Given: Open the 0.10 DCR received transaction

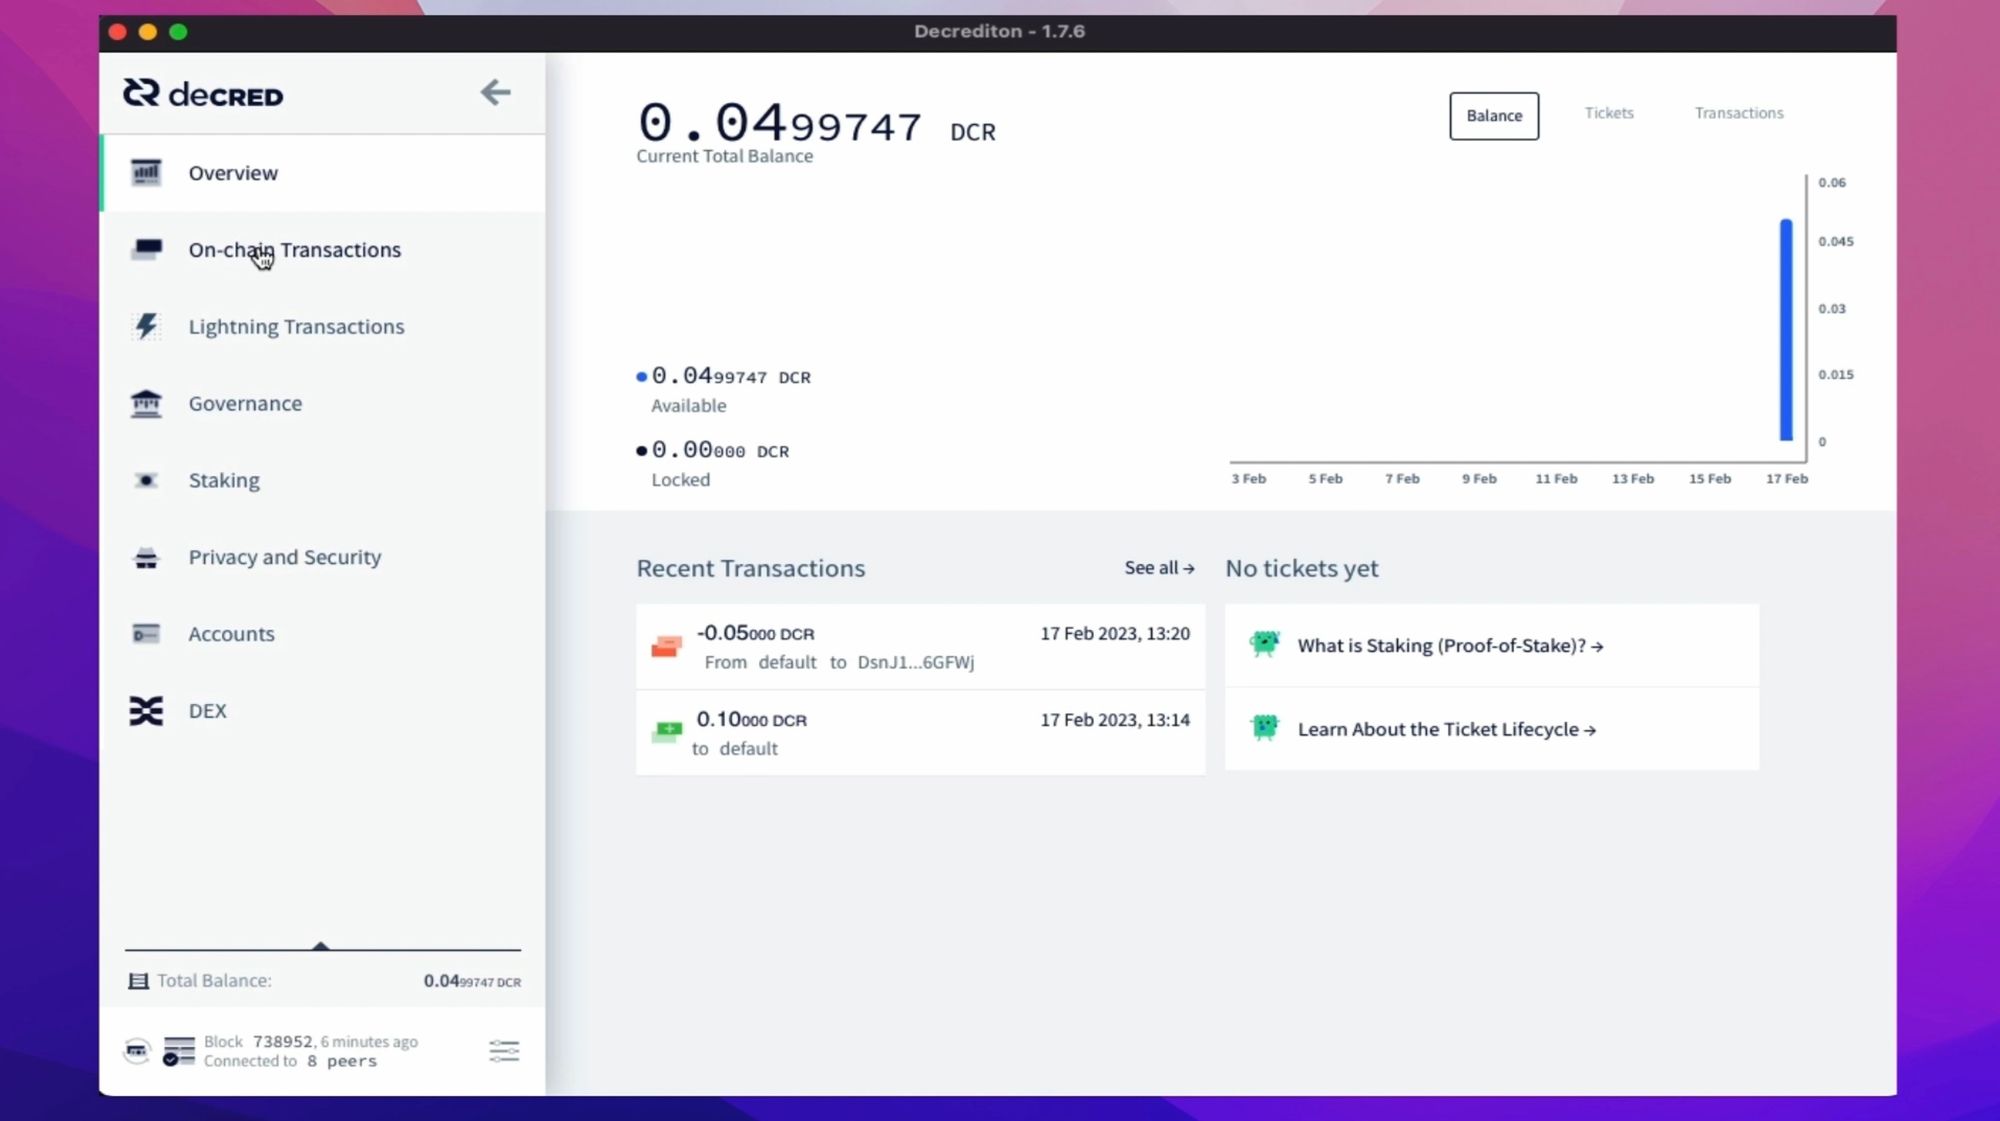Looking at the screenshot, I should [920, 733].
